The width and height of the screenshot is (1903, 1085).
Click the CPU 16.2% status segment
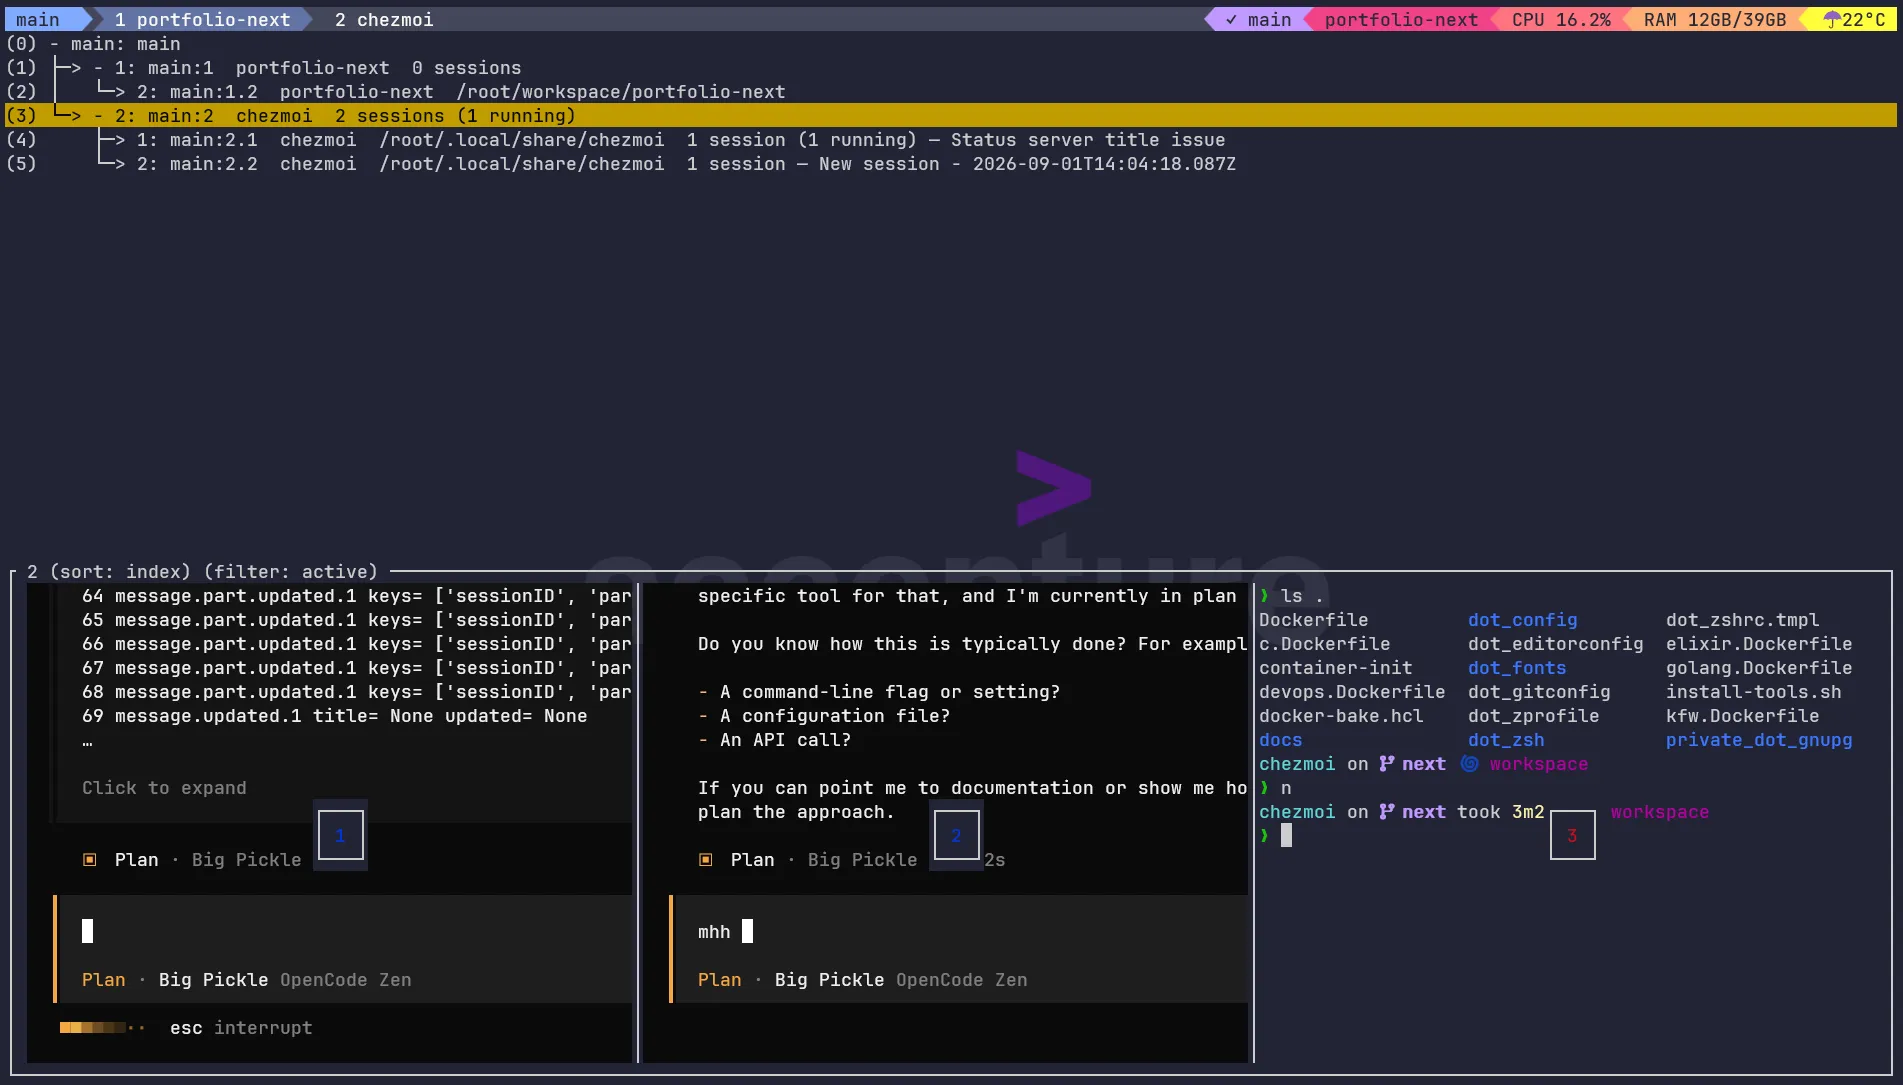(1561, 19)
